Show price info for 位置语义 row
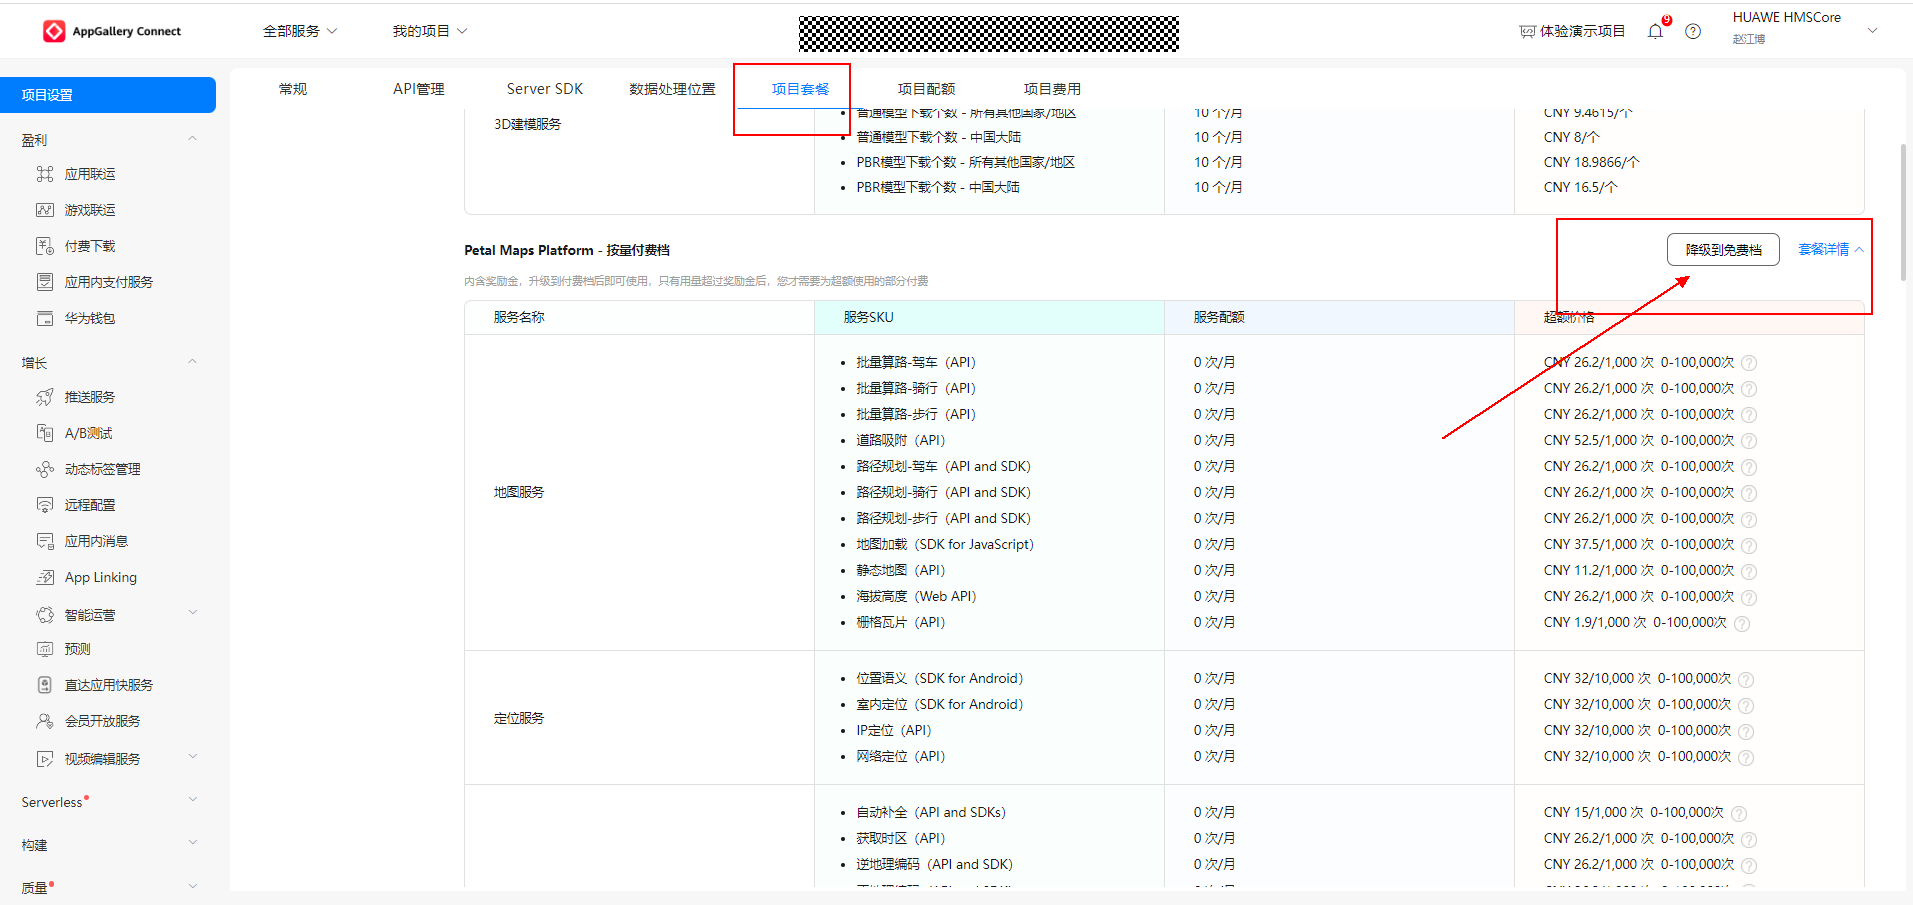This screenshot has width=1913, height=905. click(1746, 679)
